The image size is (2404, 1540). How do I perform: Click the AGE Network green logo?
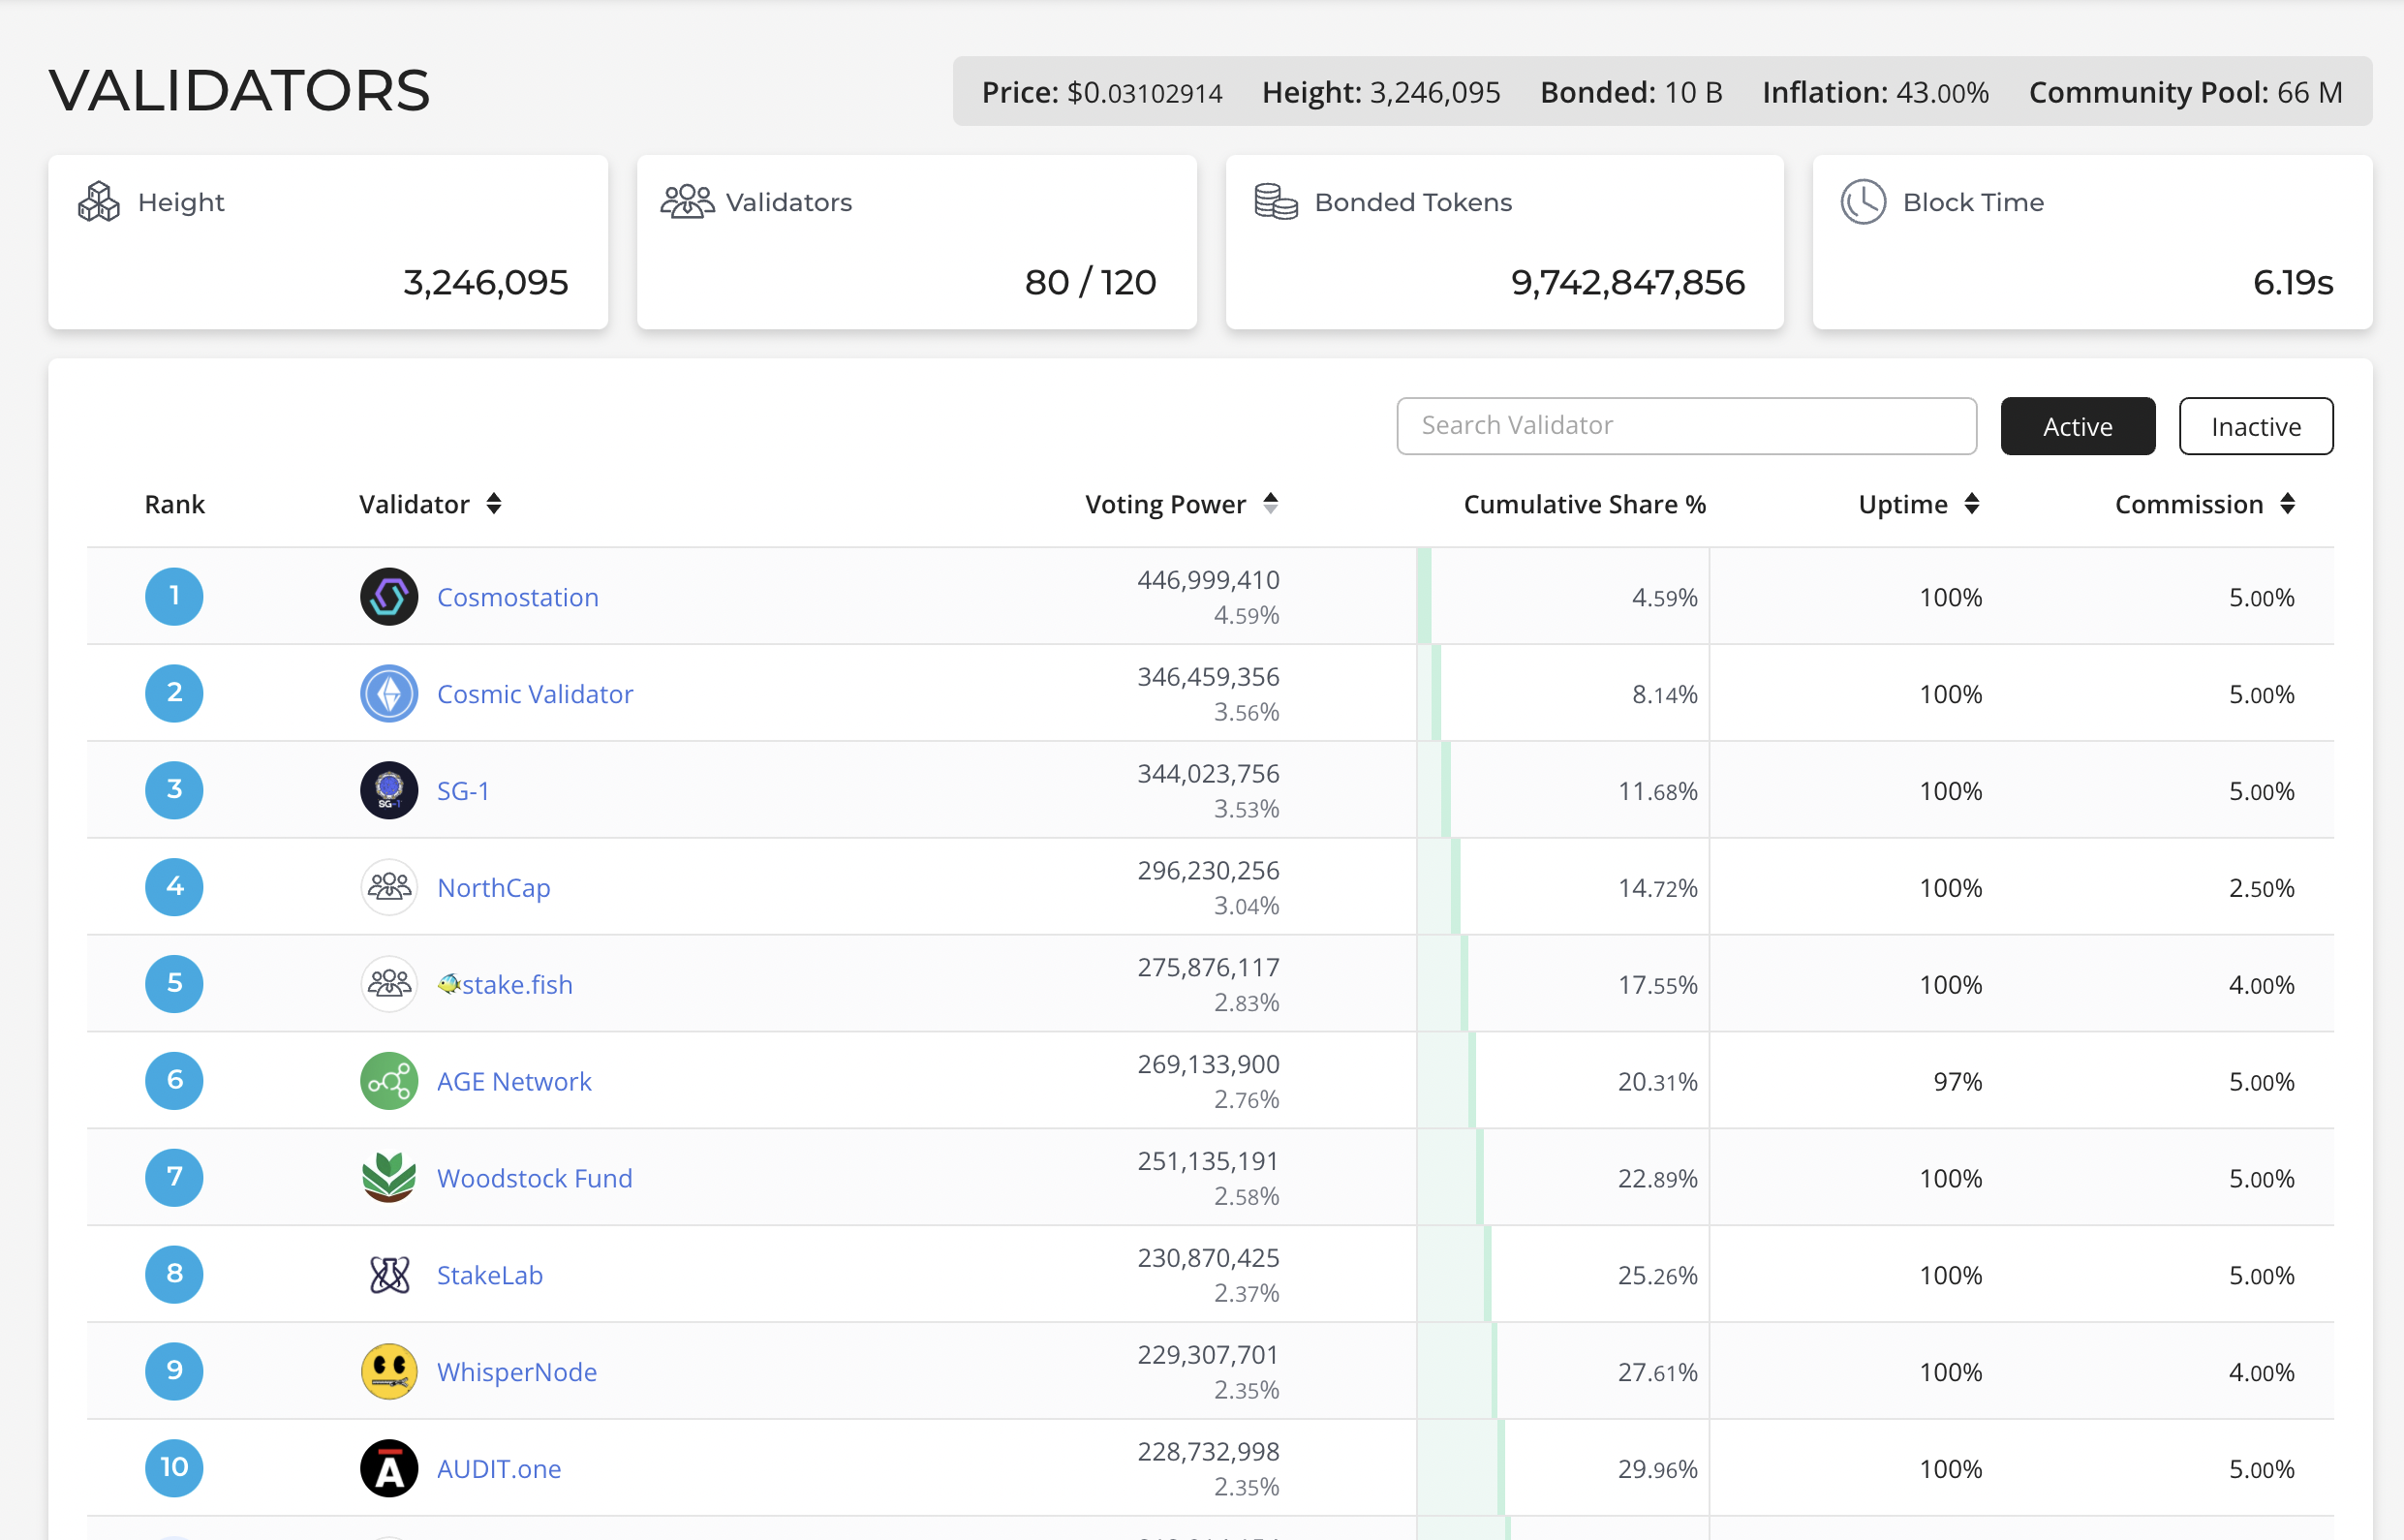(389, 1081)
